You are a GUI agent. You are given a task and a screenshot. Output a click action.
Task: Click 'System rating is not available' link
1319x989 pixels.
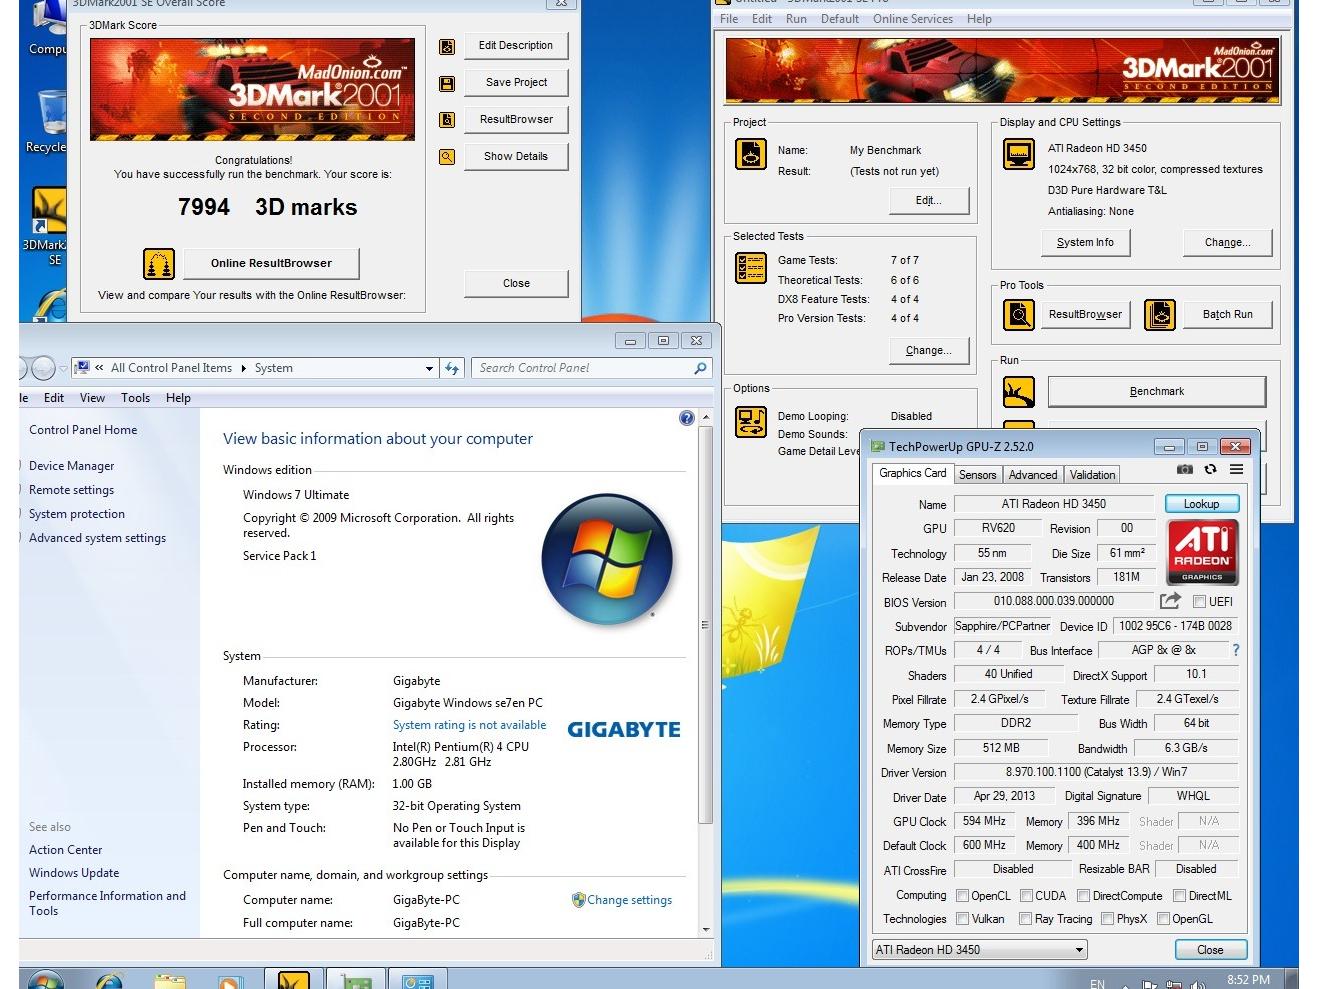pyautogui.click(x=469, y=725)
